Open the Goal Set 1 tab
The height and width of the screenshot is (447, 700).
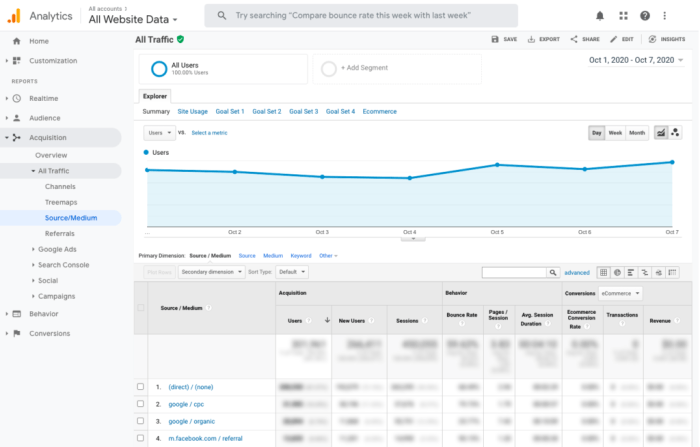pyautogui.click(x=230, y=112)
